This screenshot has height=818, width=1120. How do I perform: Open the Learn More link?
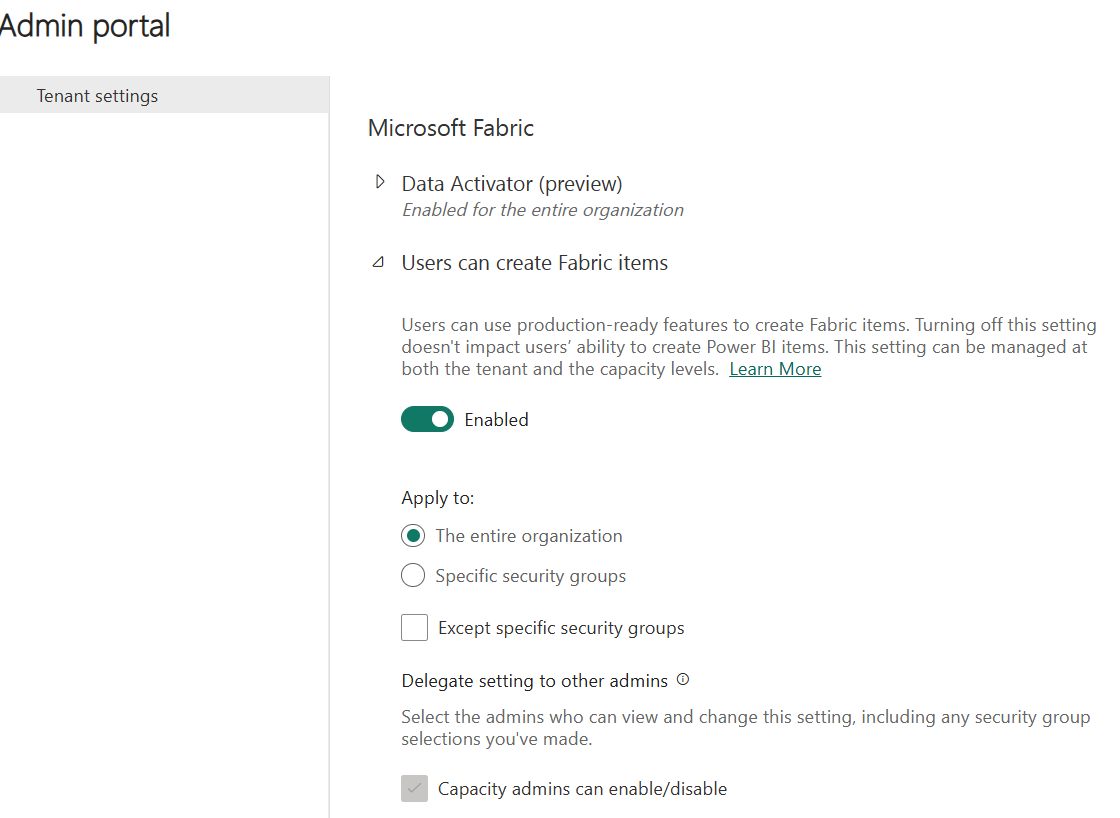point(775,369)
